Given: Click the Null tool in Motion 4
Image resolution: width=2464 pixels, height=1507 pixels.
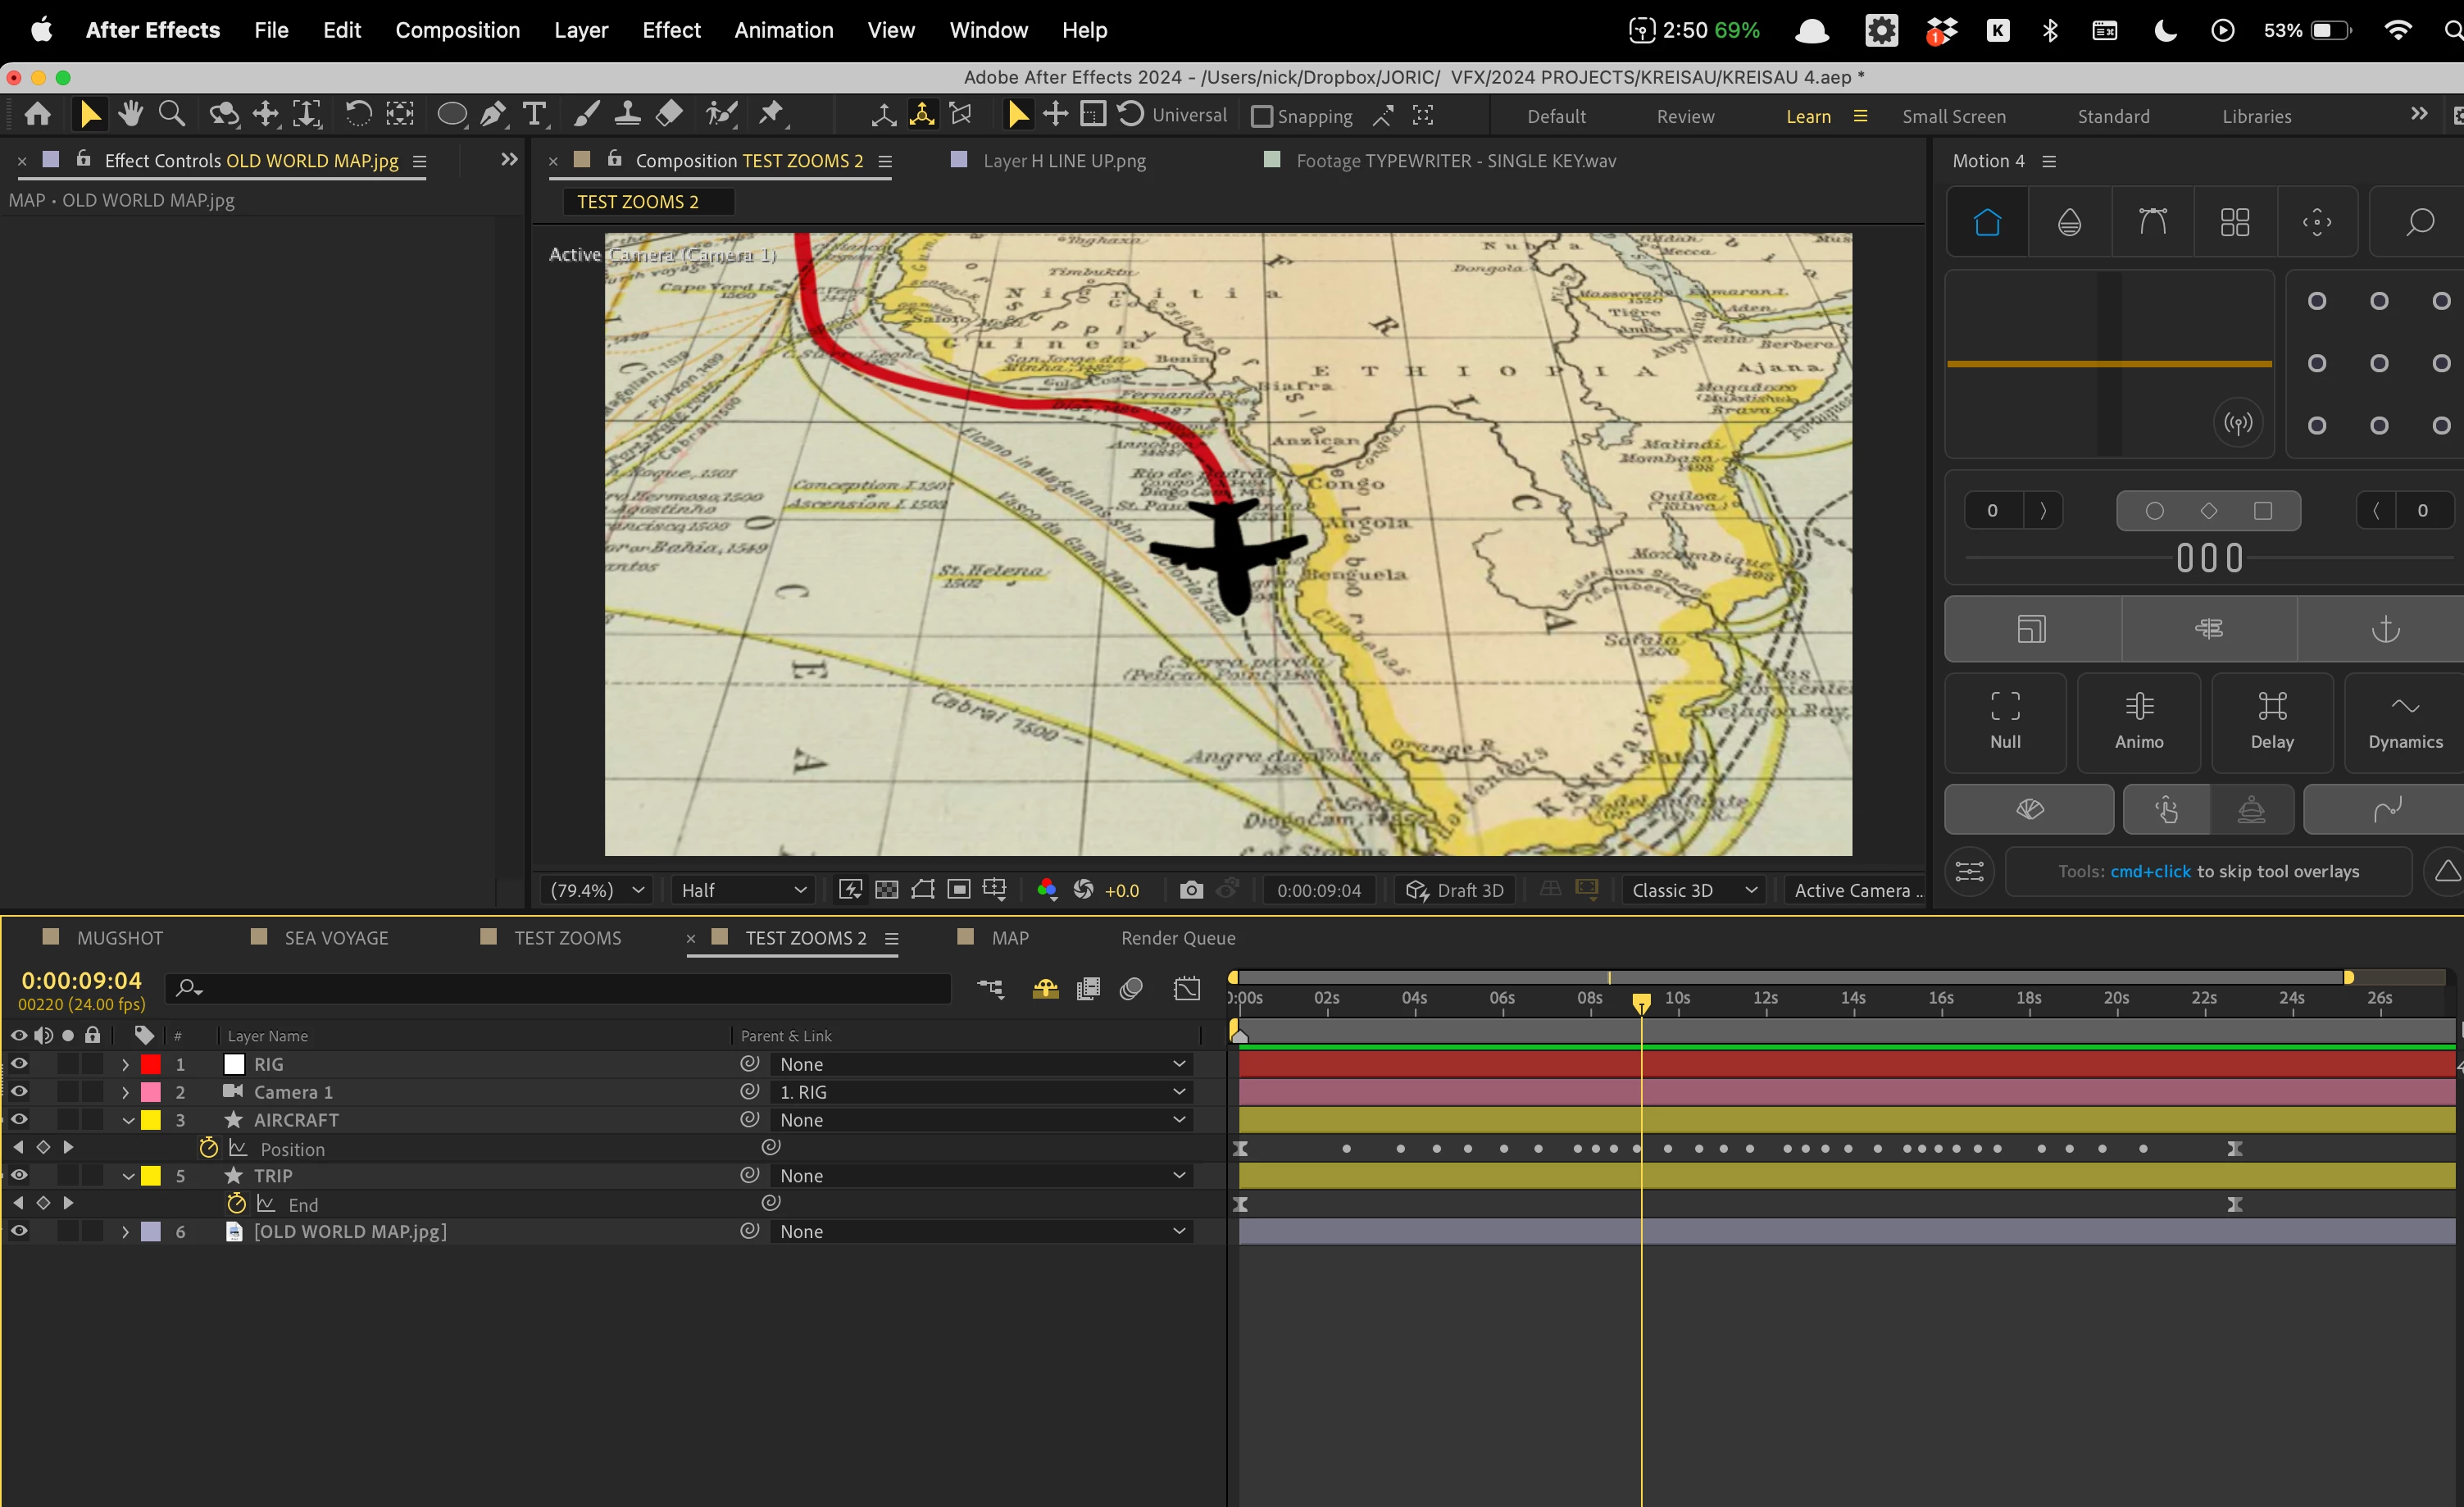Looking at the screenshot, I should [2005, 722].
